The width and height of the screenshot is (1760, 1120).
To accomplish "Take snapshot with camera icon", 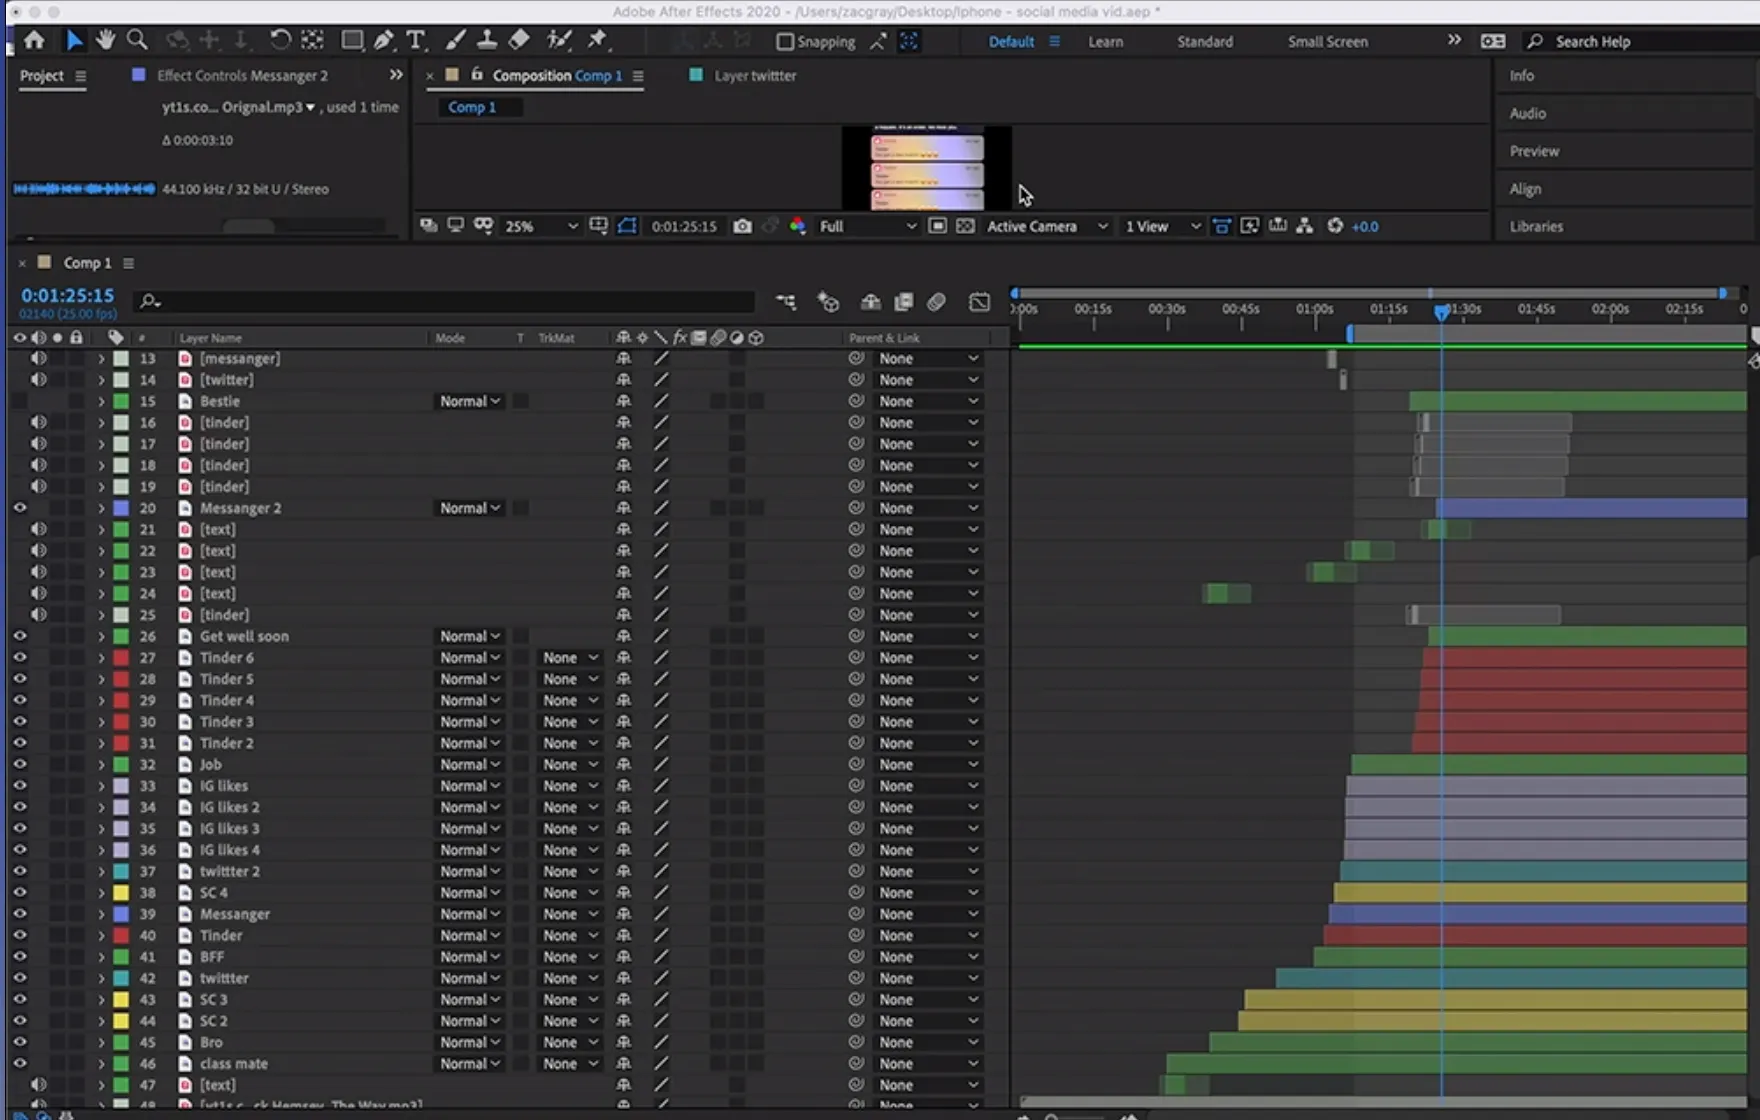I will pyautogui.click(x=742, y=226).
